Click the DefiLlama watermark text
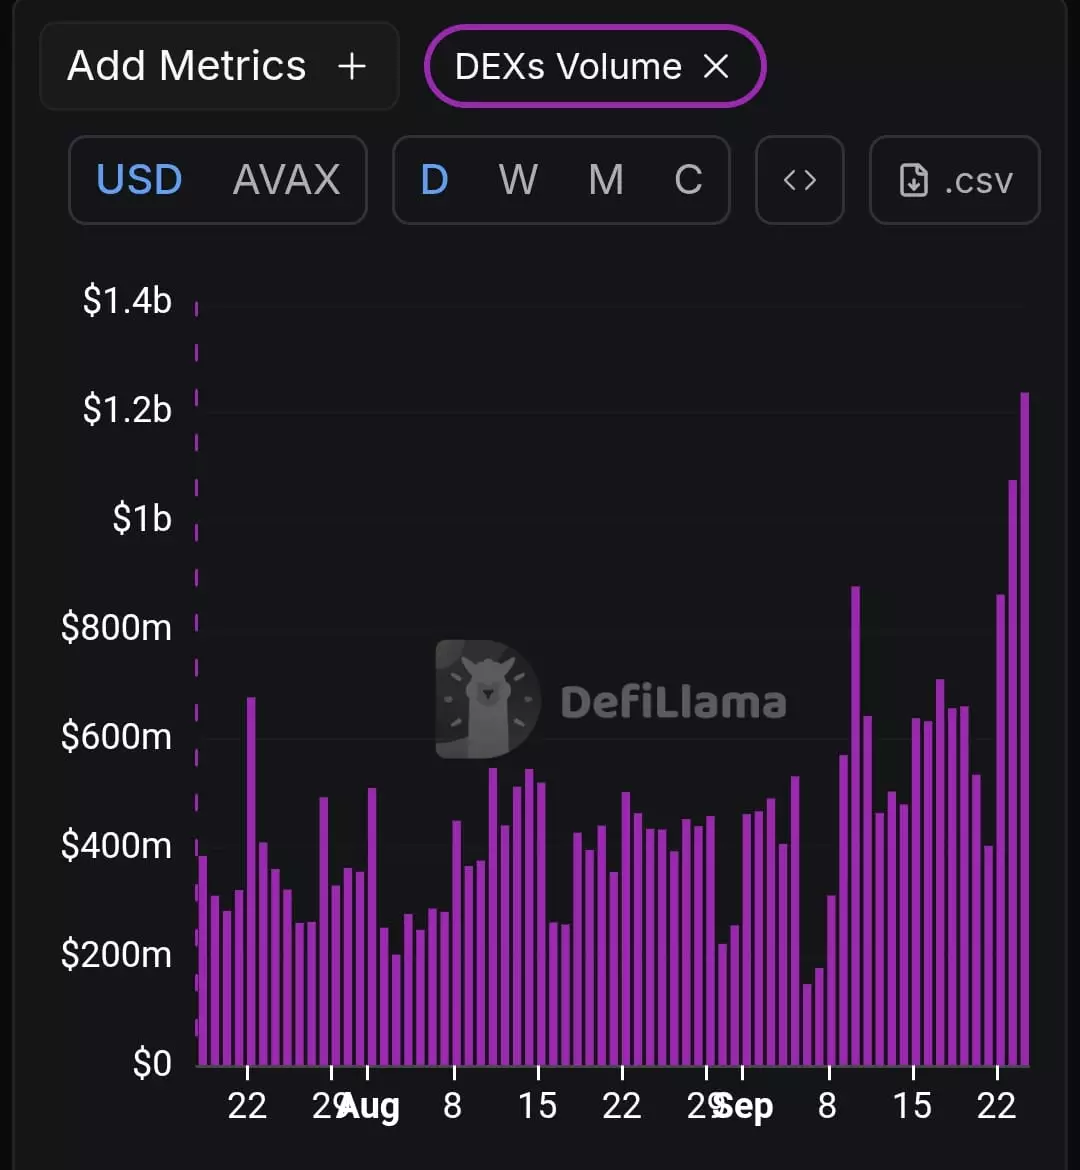 673,702
